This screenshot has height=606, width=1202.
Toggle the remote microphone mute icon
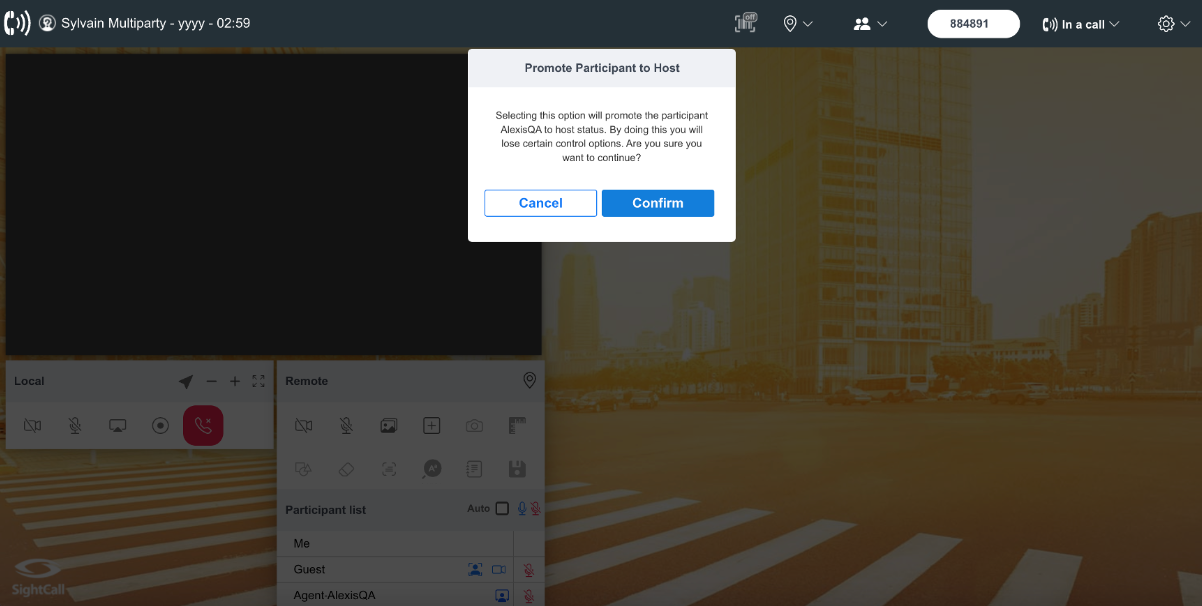[x=346, y=426]
